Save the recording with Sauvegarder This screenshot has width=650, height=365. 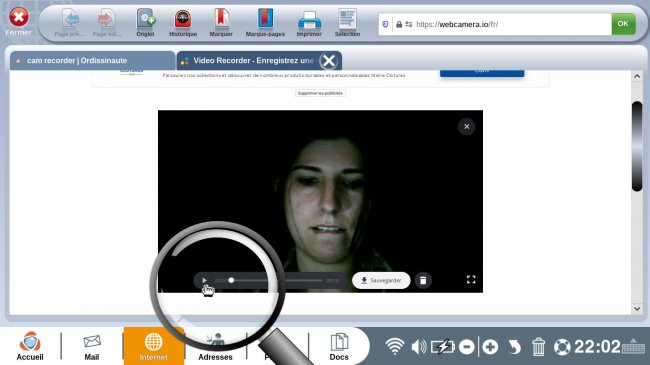pos(381,280)
